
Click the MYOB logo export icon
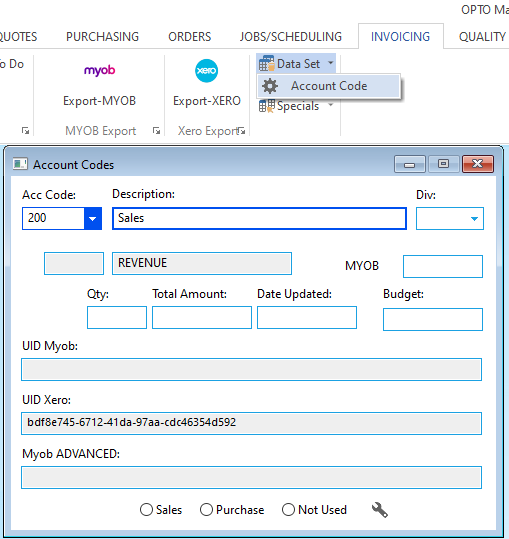pos(99,70)
